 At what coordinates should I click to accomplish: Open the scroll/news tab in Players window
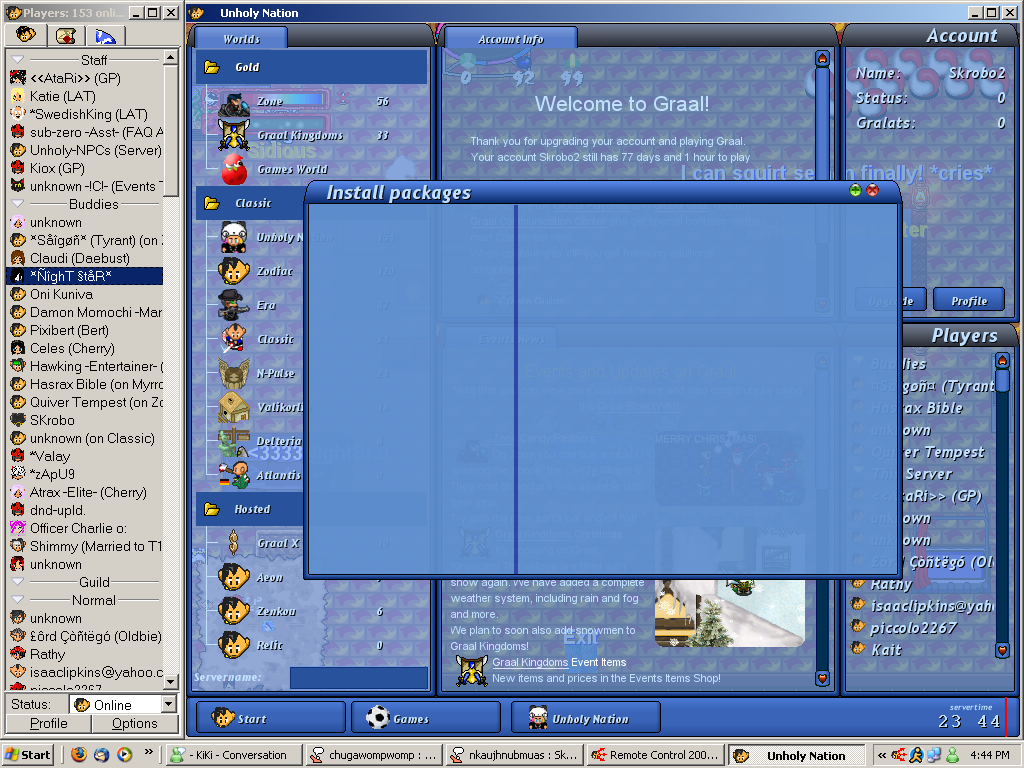click(x=66, y=36)
